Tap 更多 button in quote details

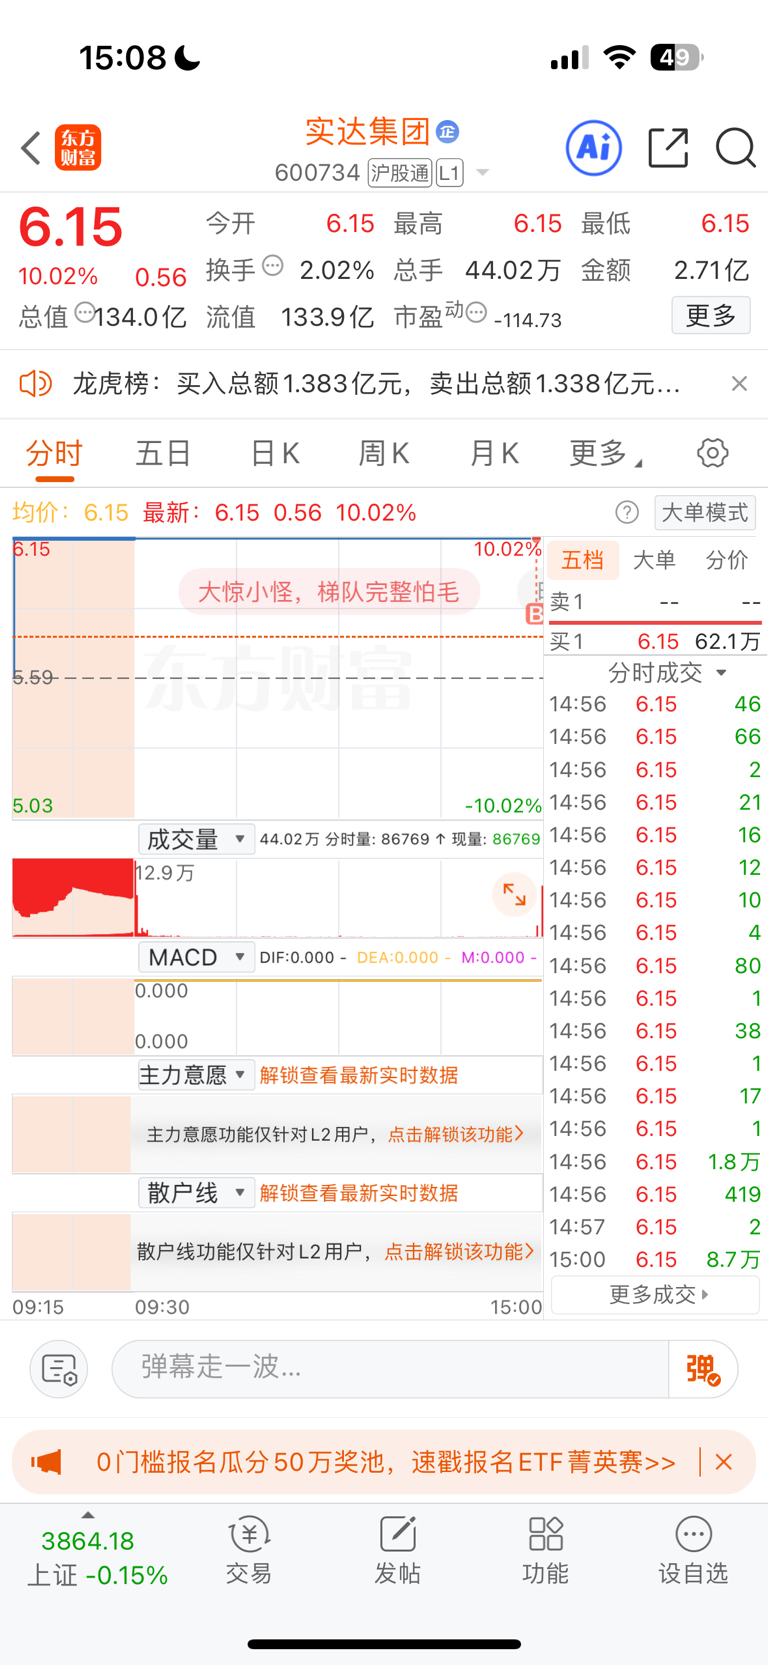tap(711, 316)
